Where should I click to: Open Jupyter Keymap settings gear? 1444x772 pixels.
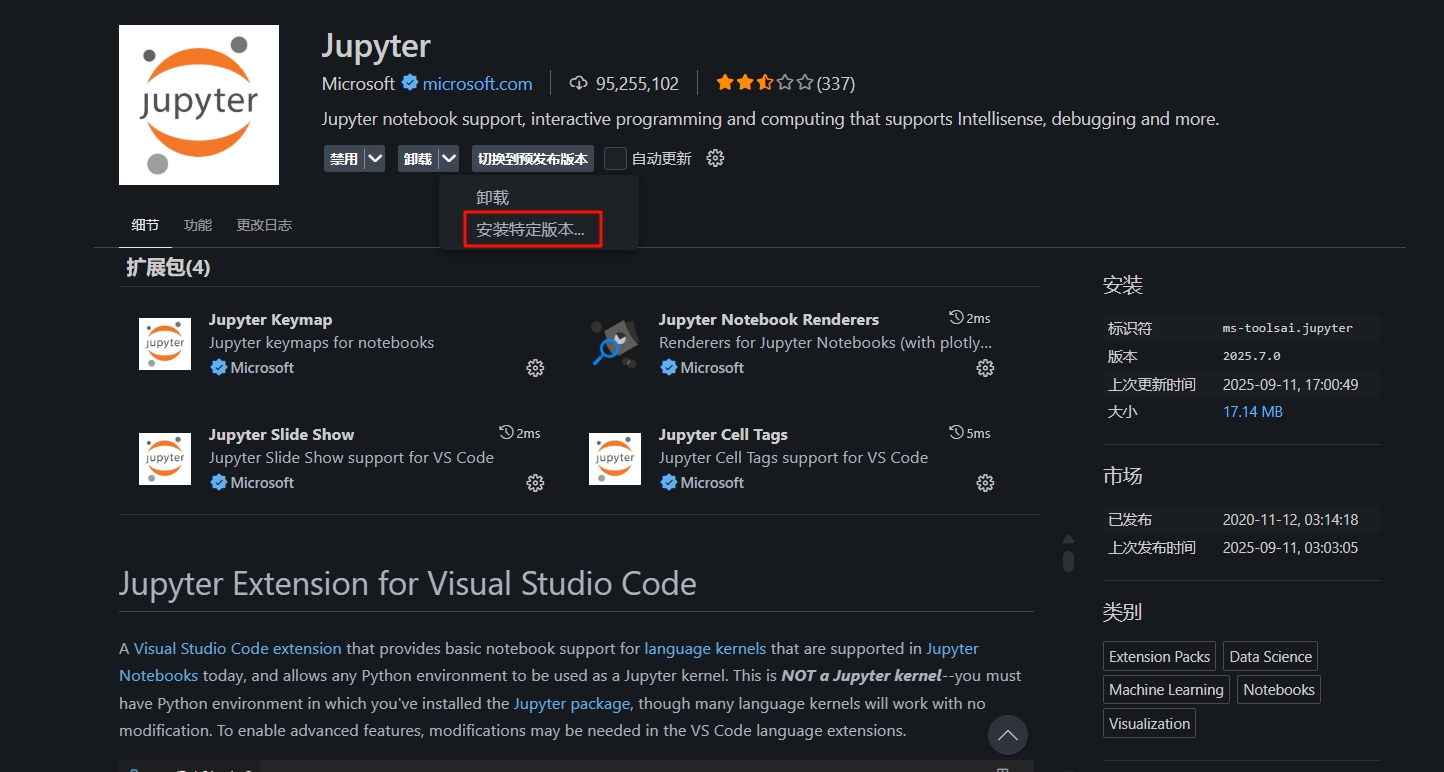tap(535, 368)
